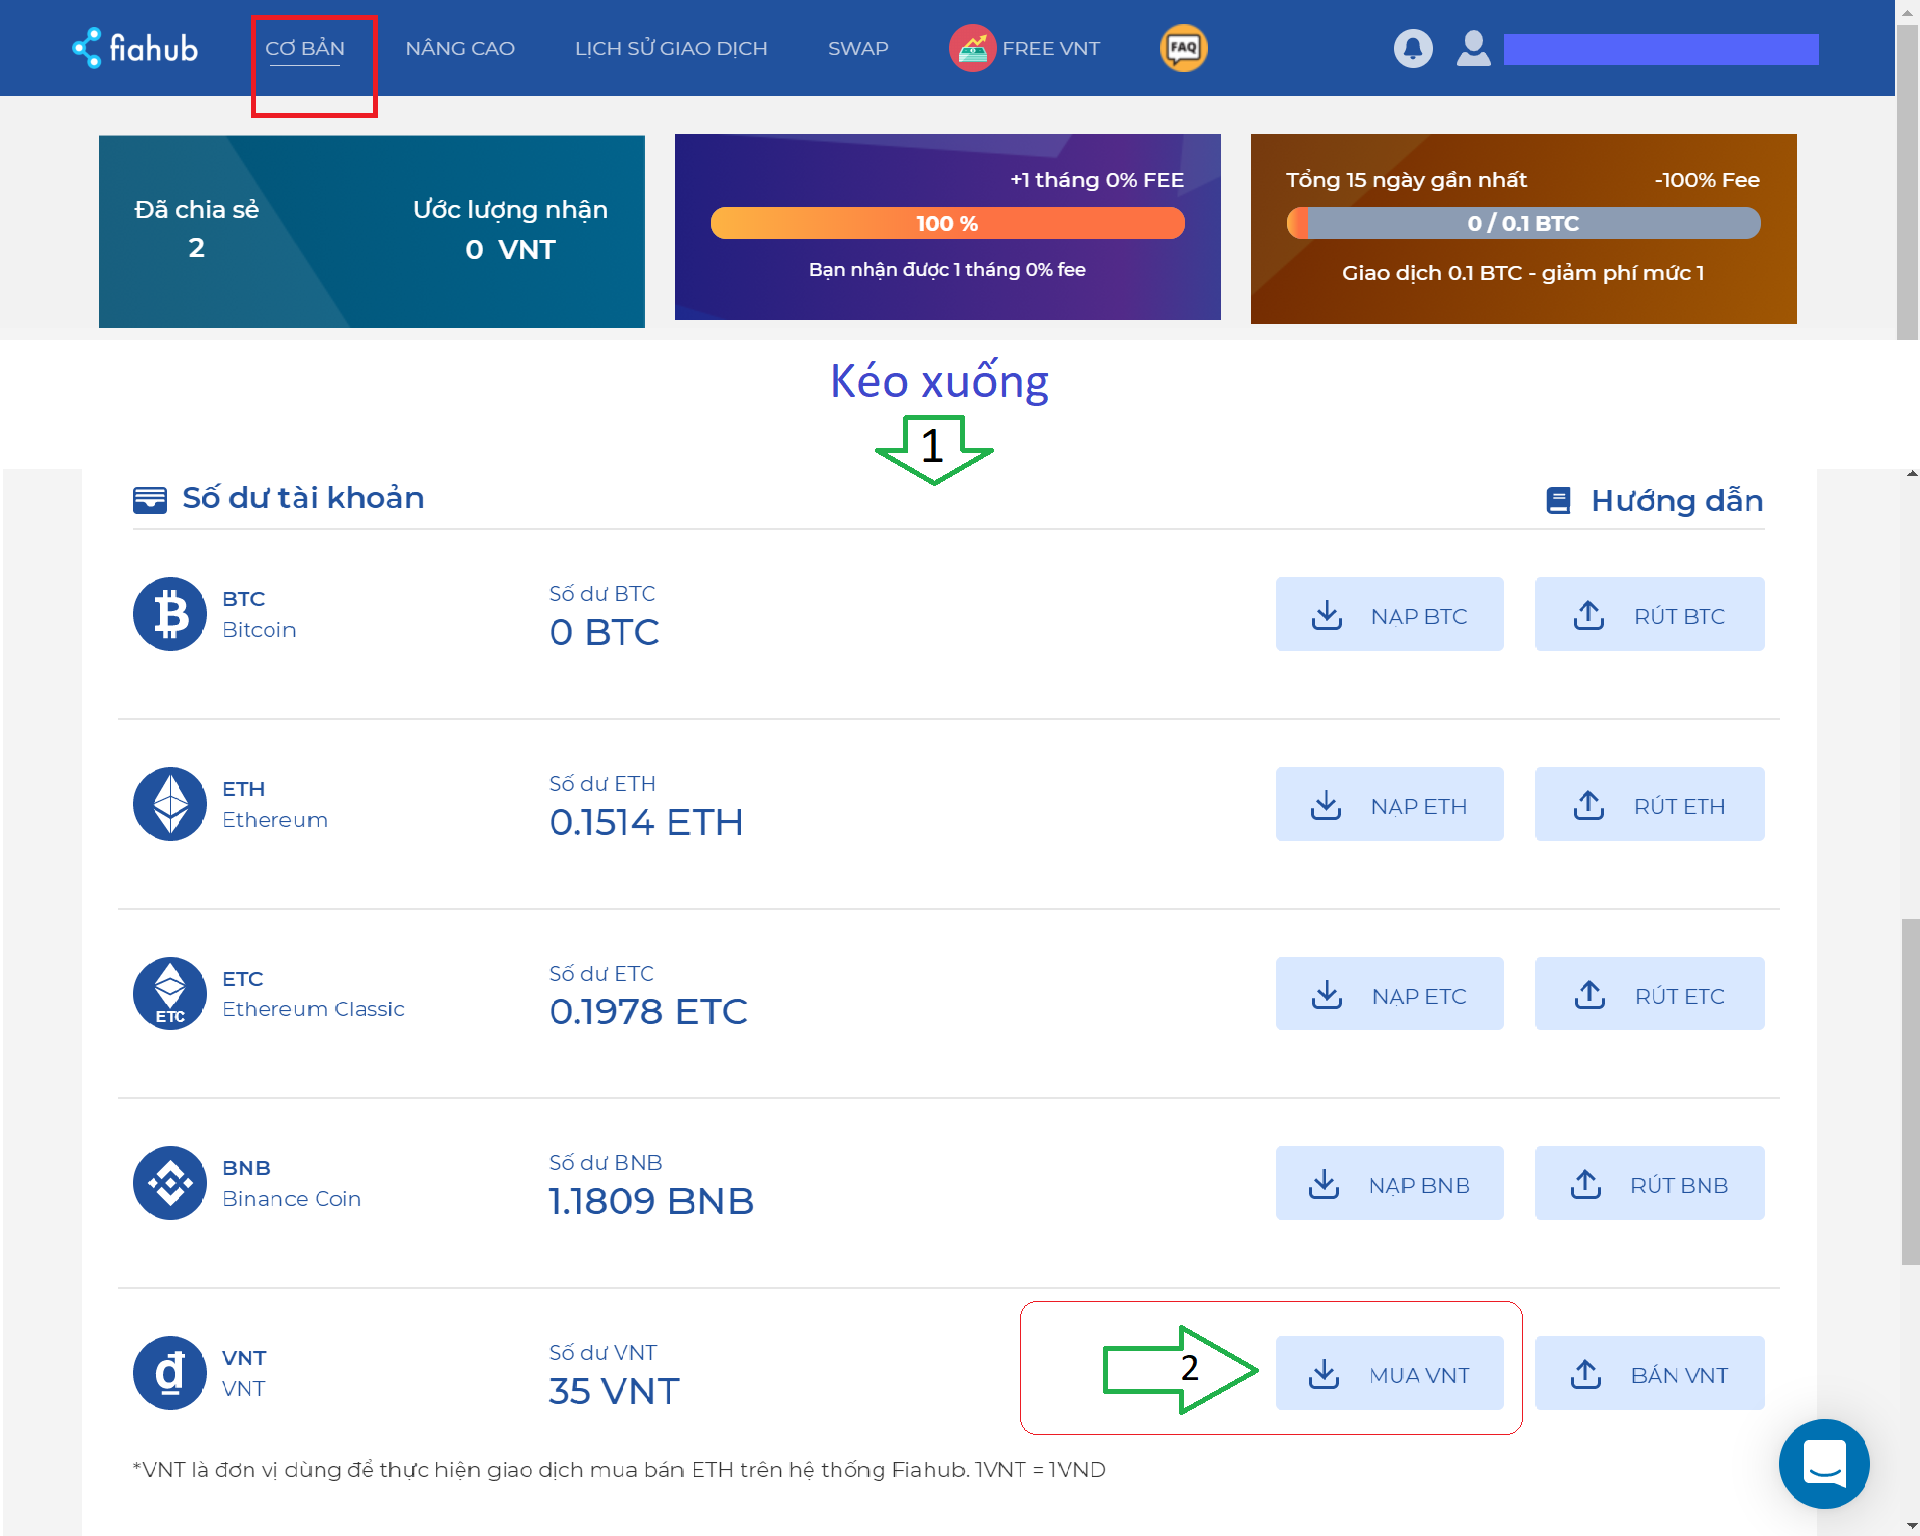Go to the SWAP page
1920x1536 pixels.
(858, 48)
